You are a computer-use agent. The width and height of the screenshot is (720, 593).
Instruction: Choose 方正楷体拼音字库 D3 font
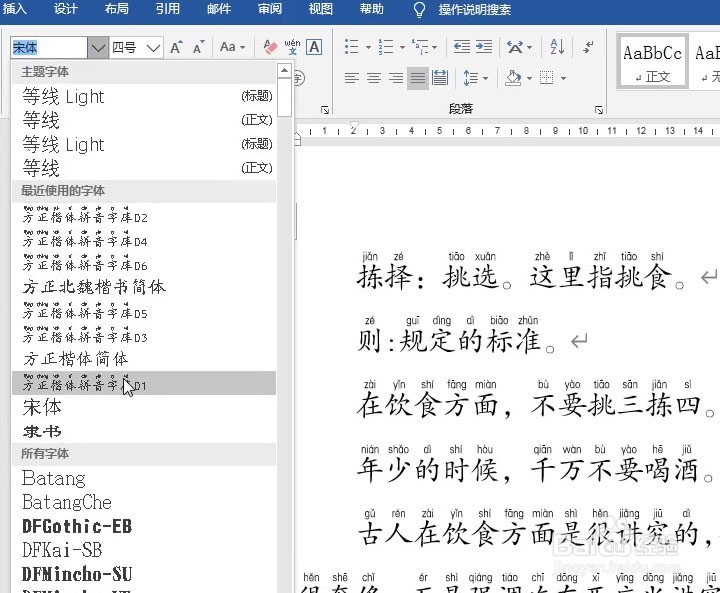click(x=144, y=335)
